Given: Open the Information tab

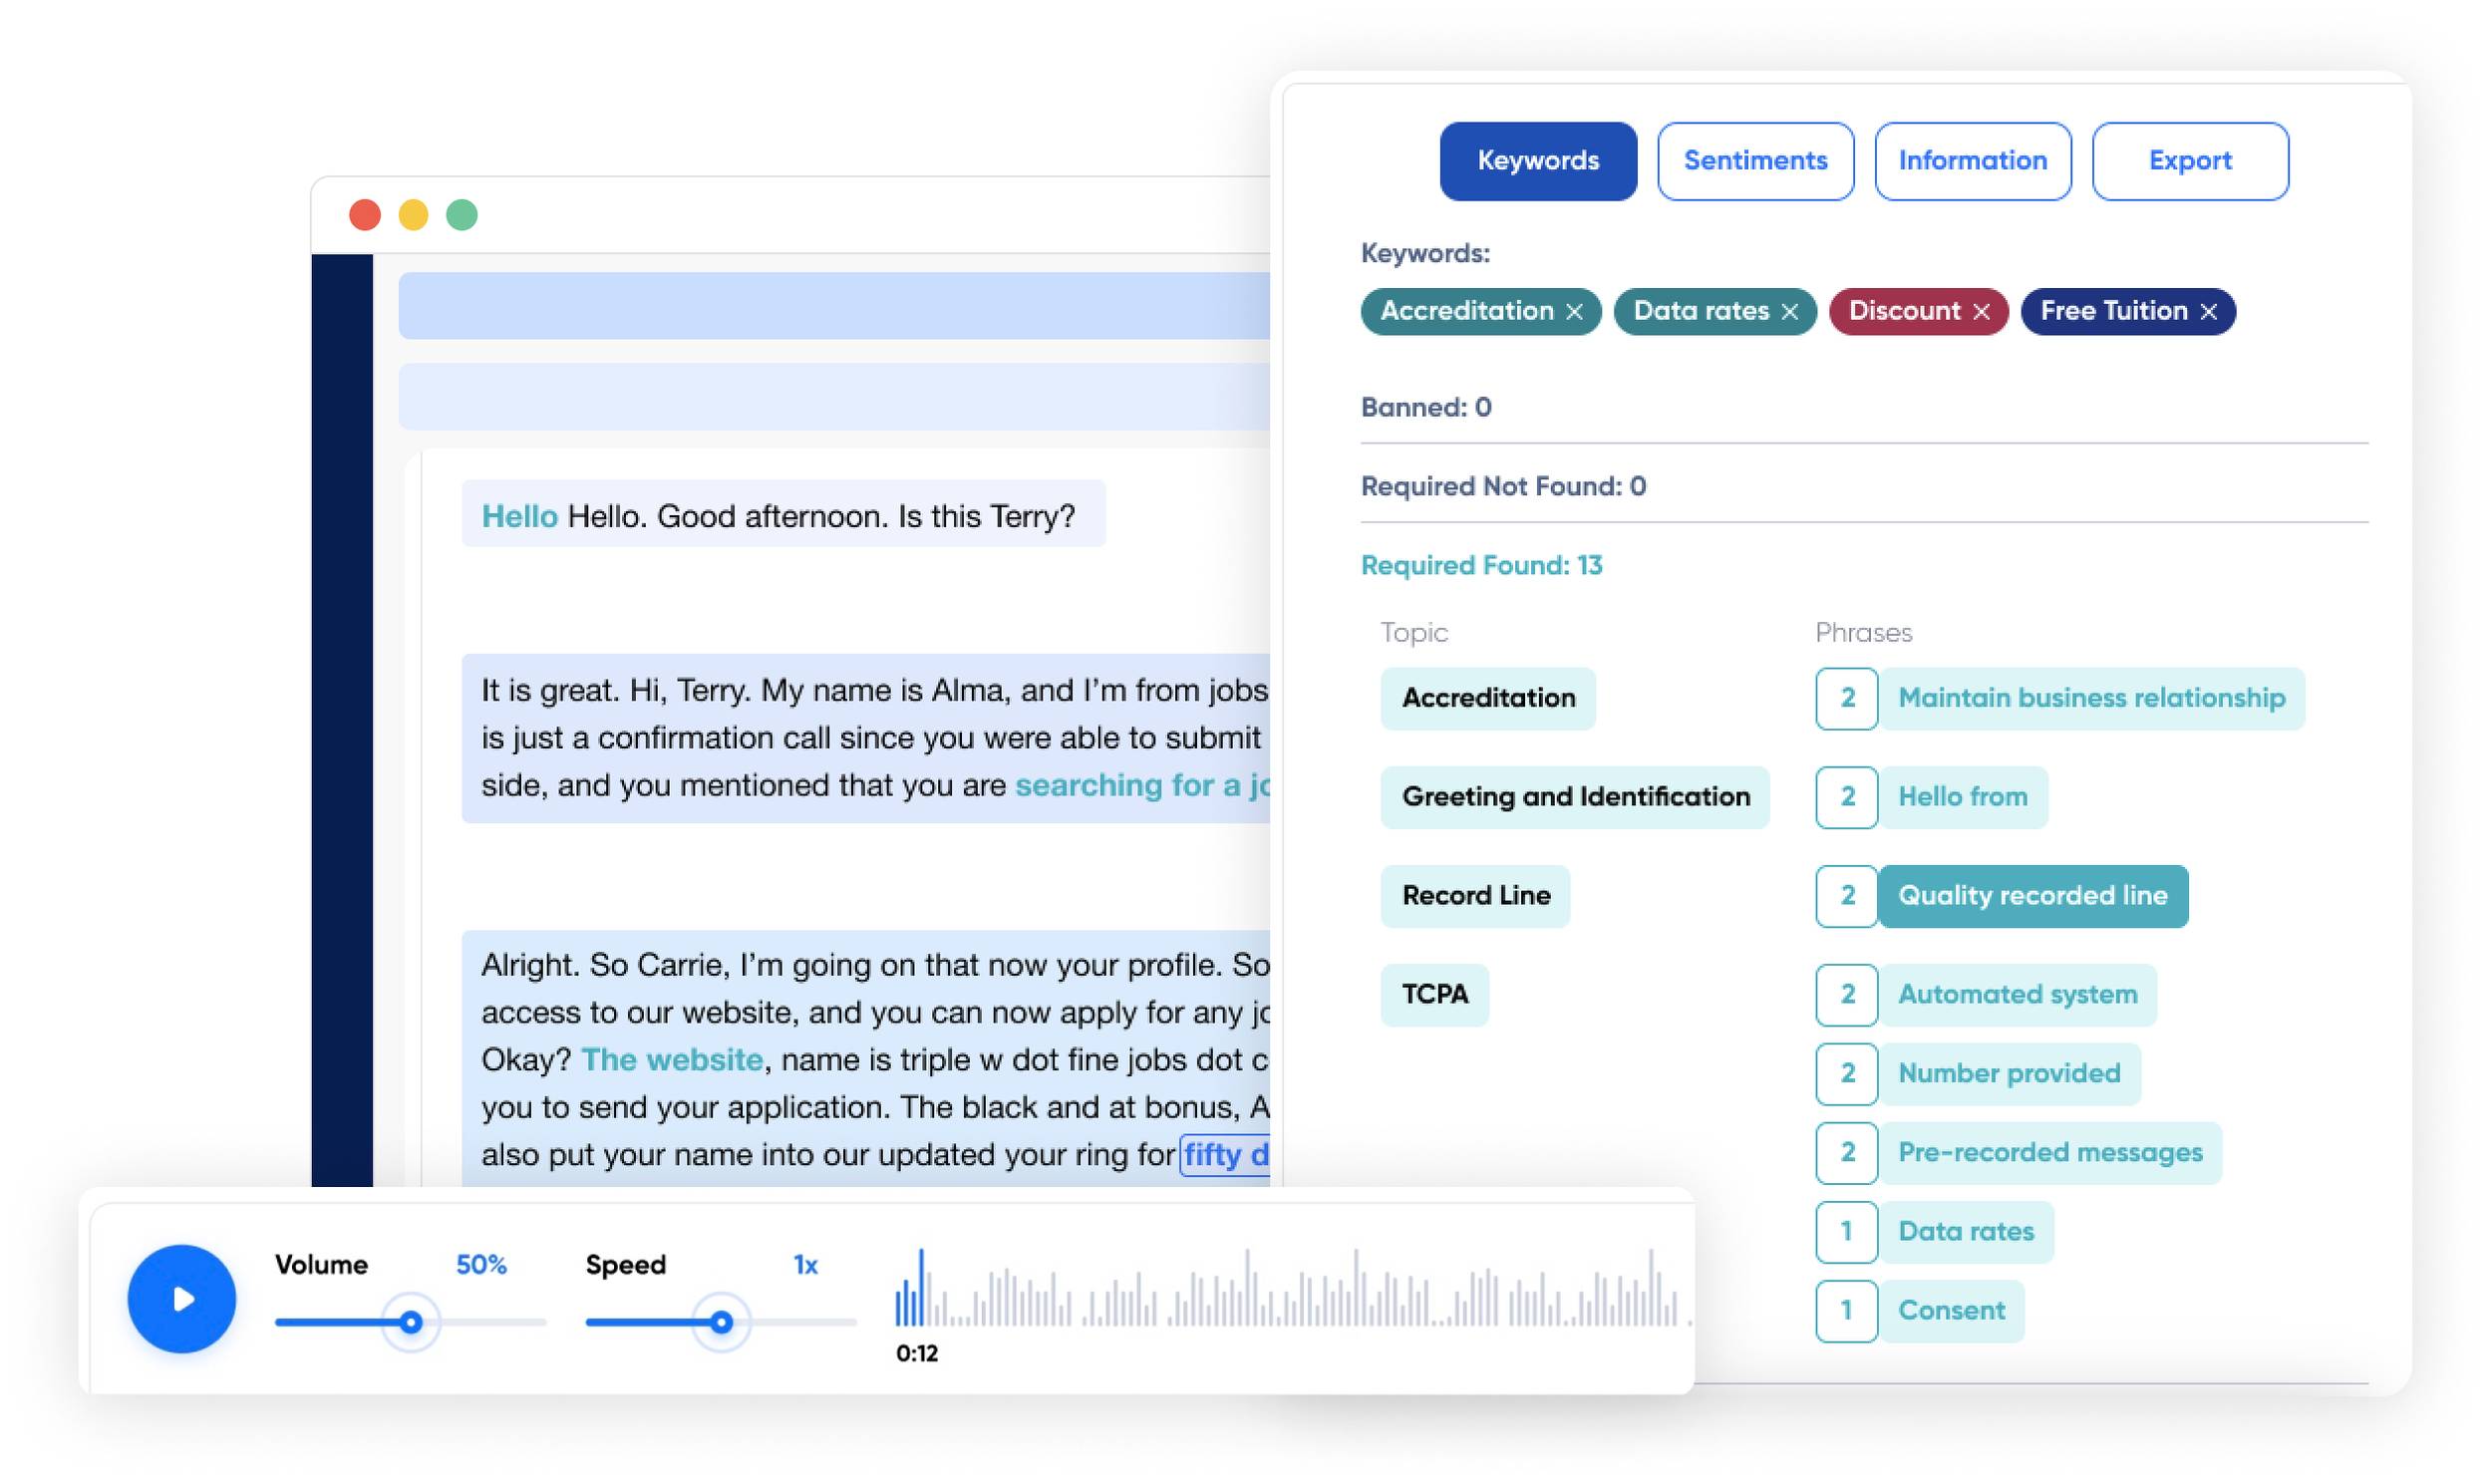Looking at the screenshot, I should (1972, 161).
